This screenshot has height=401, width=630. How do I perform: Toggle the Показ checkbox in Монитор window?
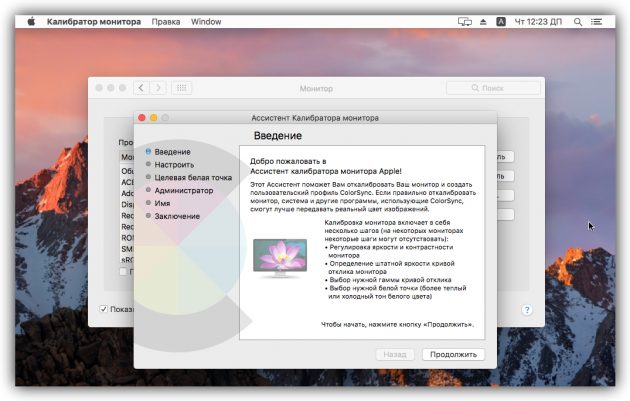point(104,309)
